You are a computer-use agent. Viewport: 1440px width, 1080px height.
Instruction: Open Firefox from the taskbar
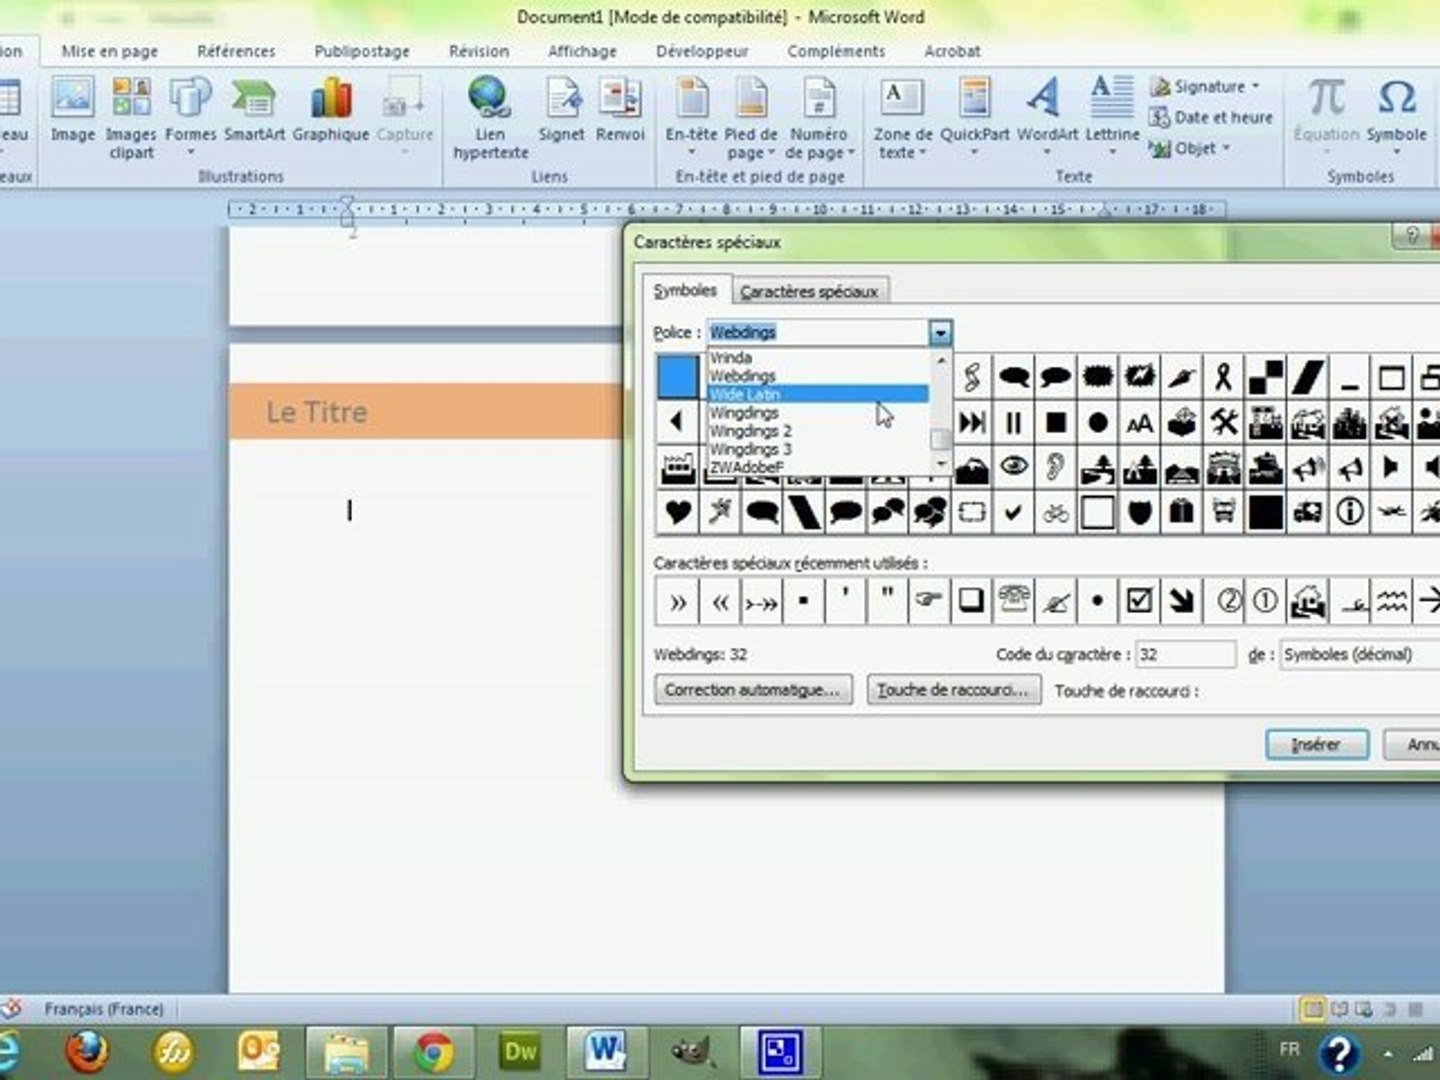pos(88,1051)
